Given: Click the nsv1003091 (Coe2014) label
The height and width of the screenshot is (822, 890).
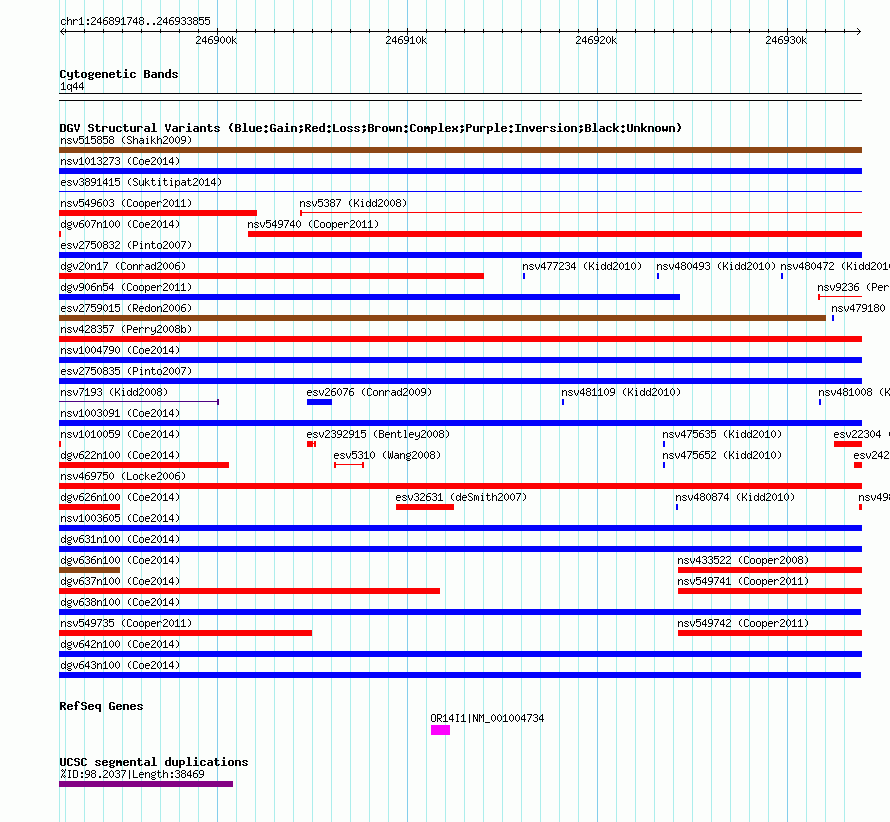Looking at the screenshot, I should [x=120, y=413].
